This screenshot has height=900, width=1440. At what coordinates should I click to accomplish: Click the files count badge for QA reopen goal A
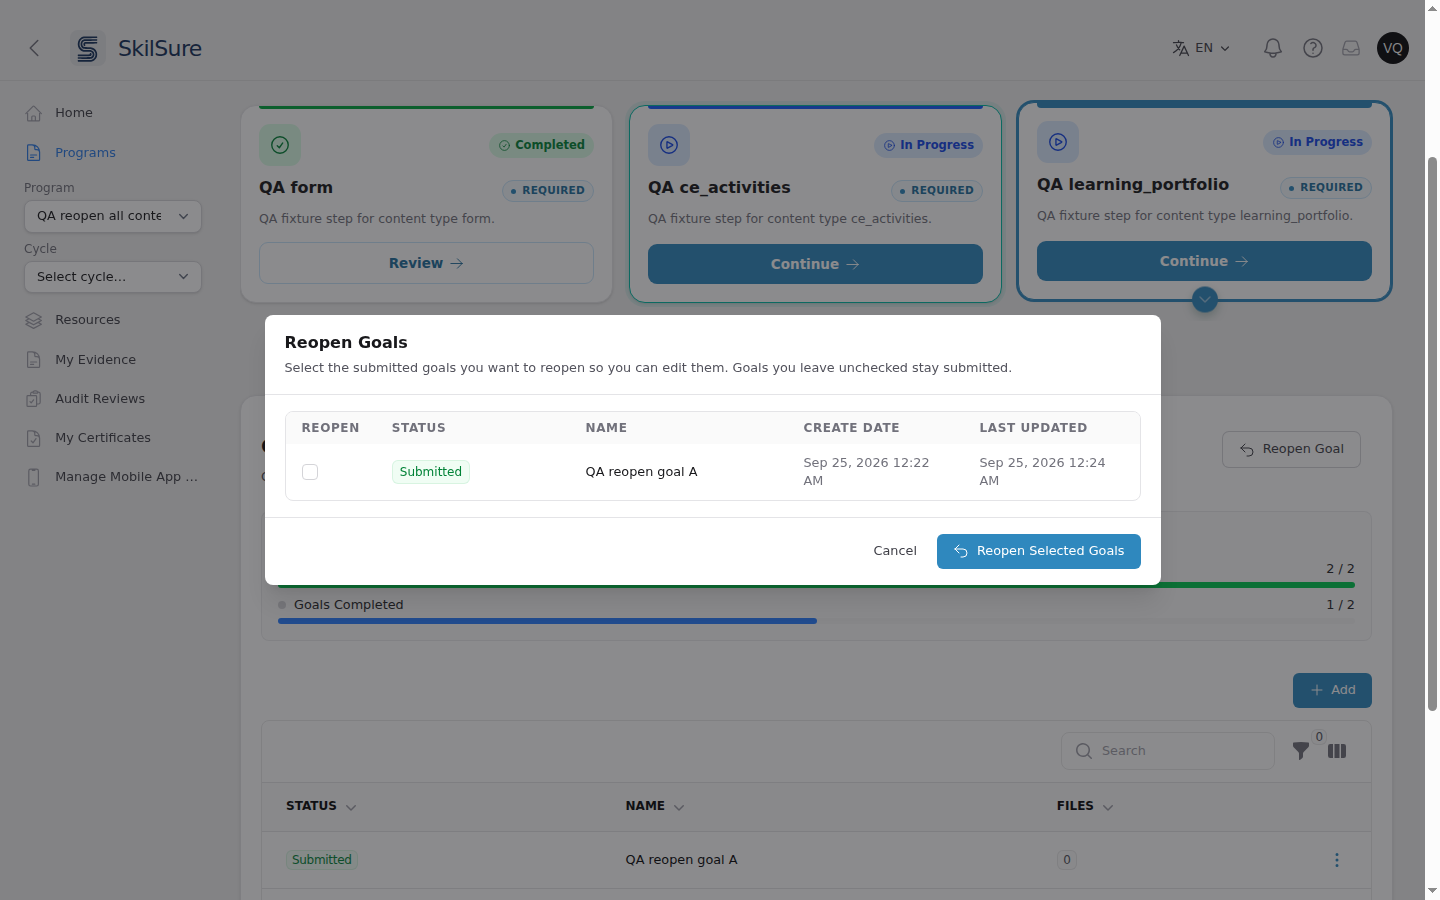(1067, 860)
